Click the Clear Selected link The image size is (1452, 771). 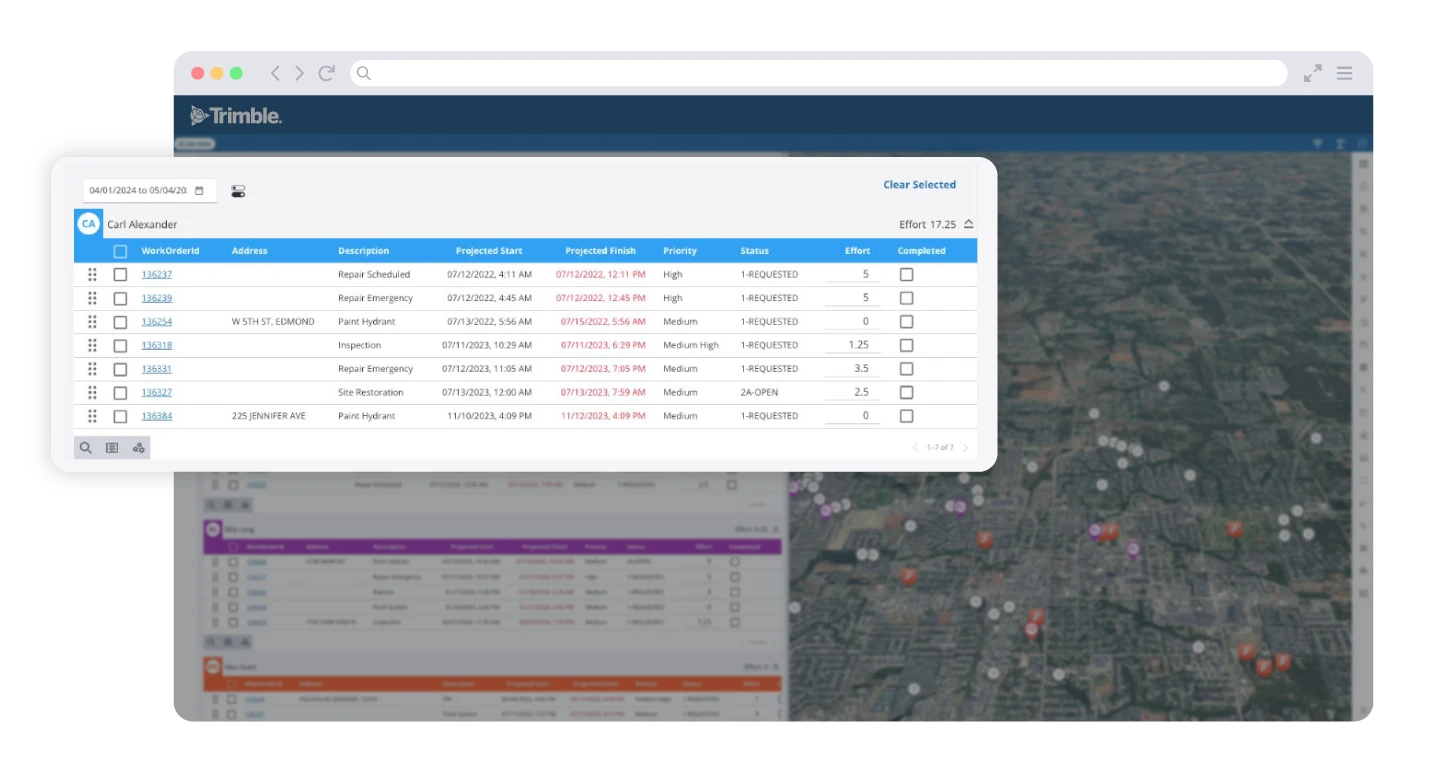tap(919, 185)
